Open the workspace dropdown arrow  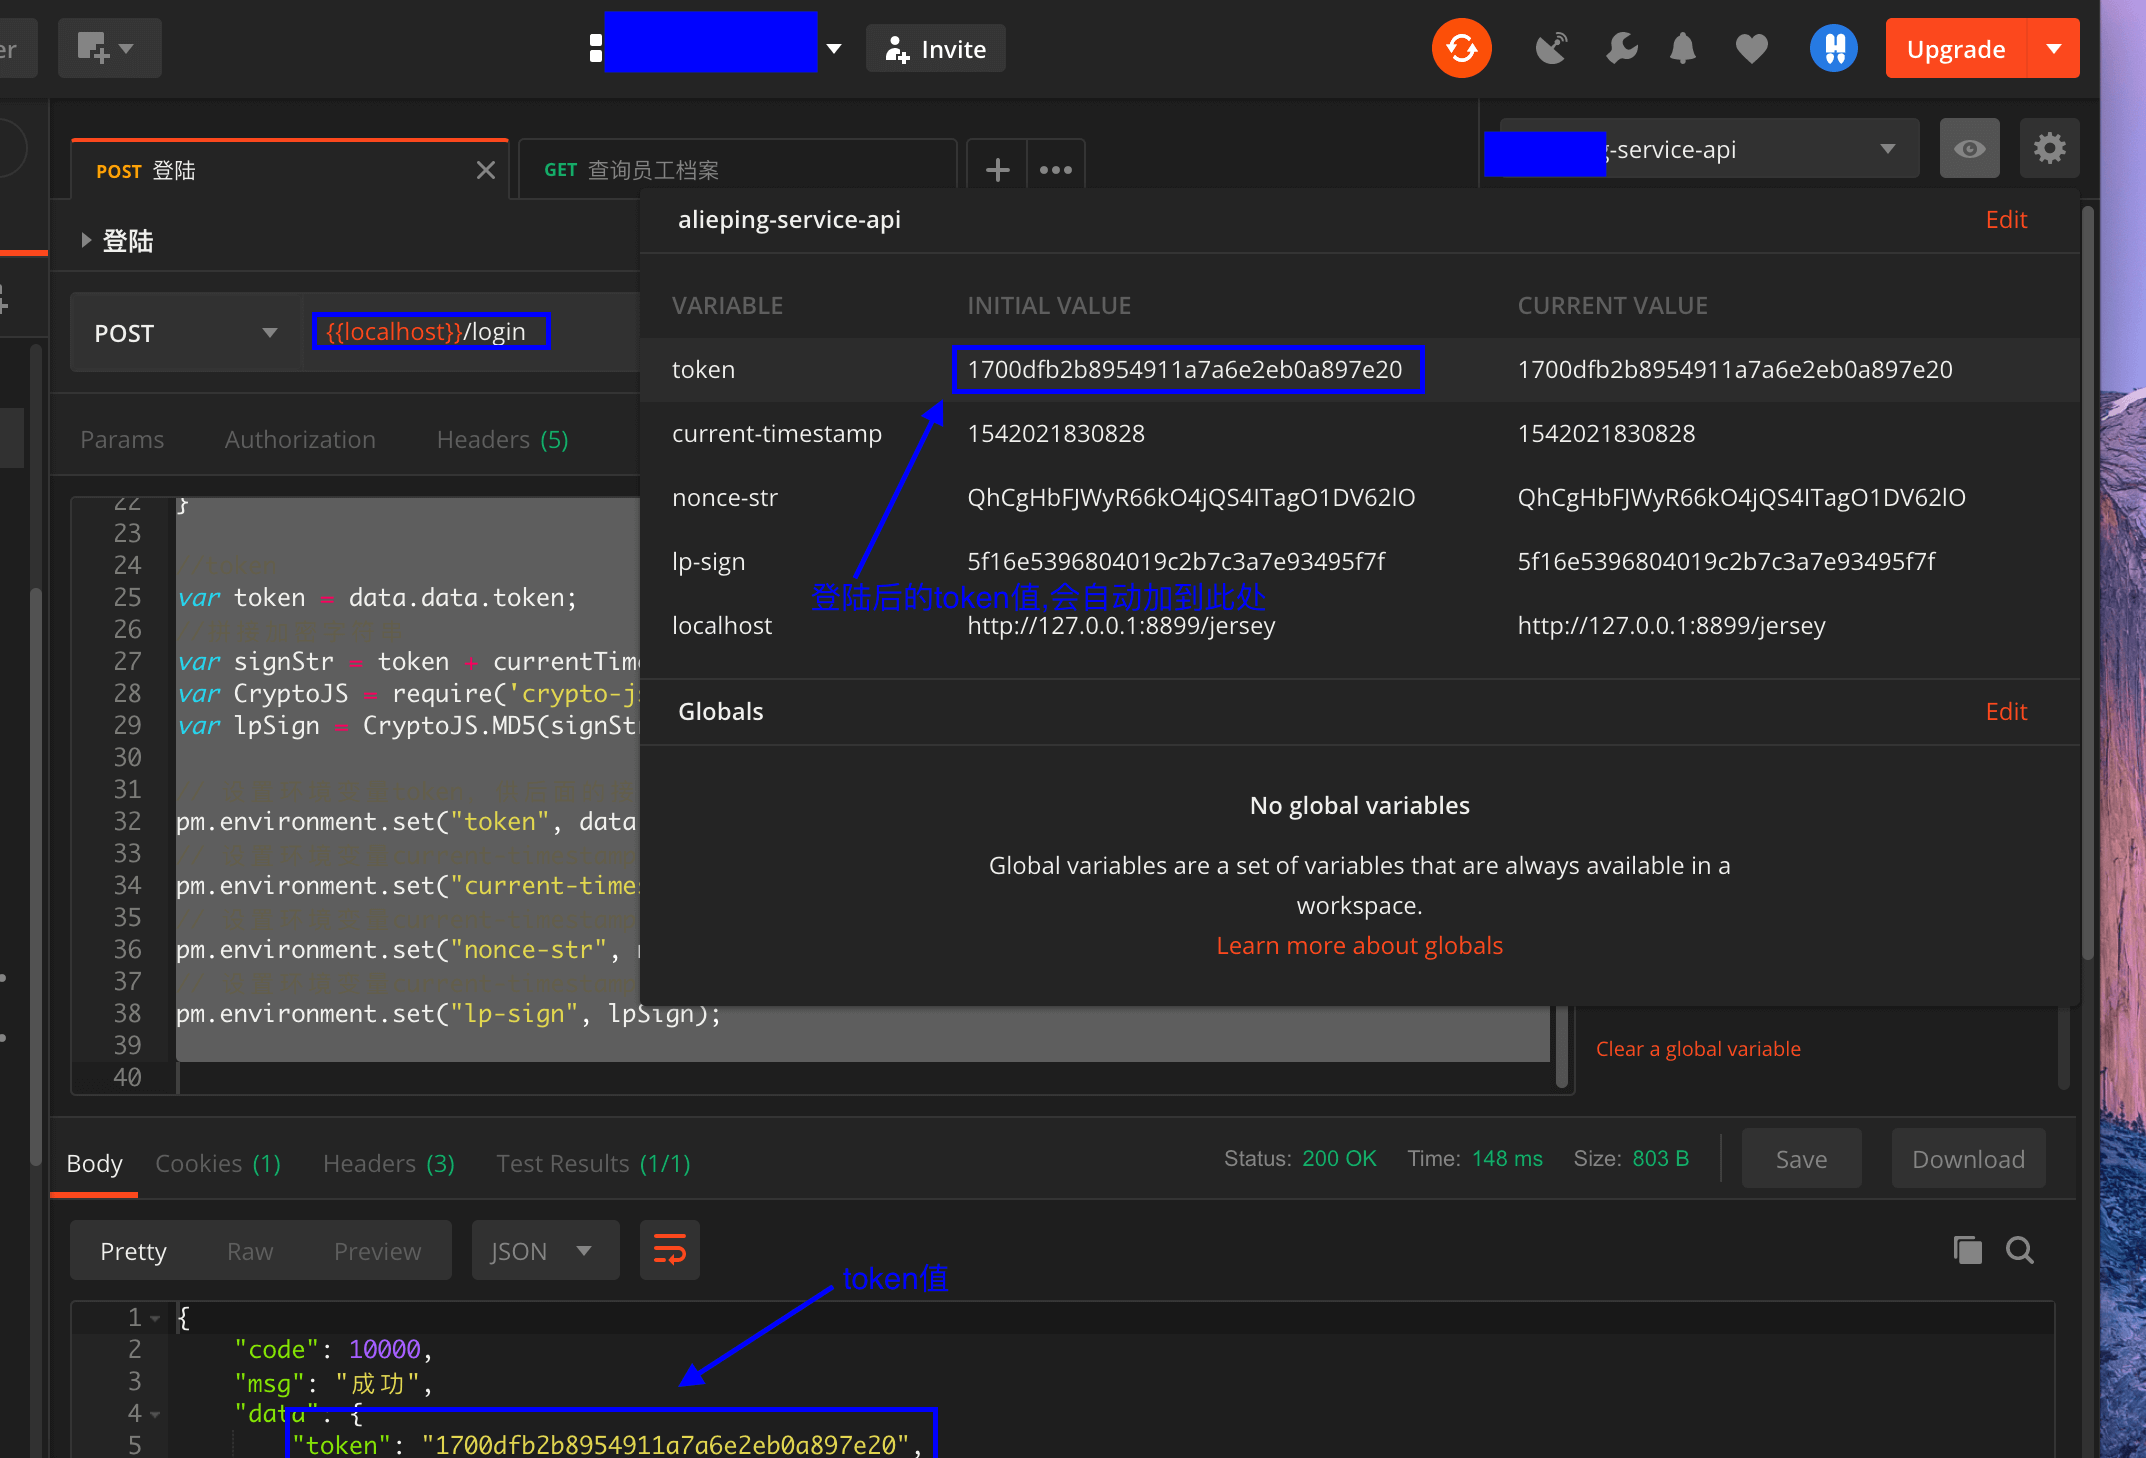tap(833, 48)
